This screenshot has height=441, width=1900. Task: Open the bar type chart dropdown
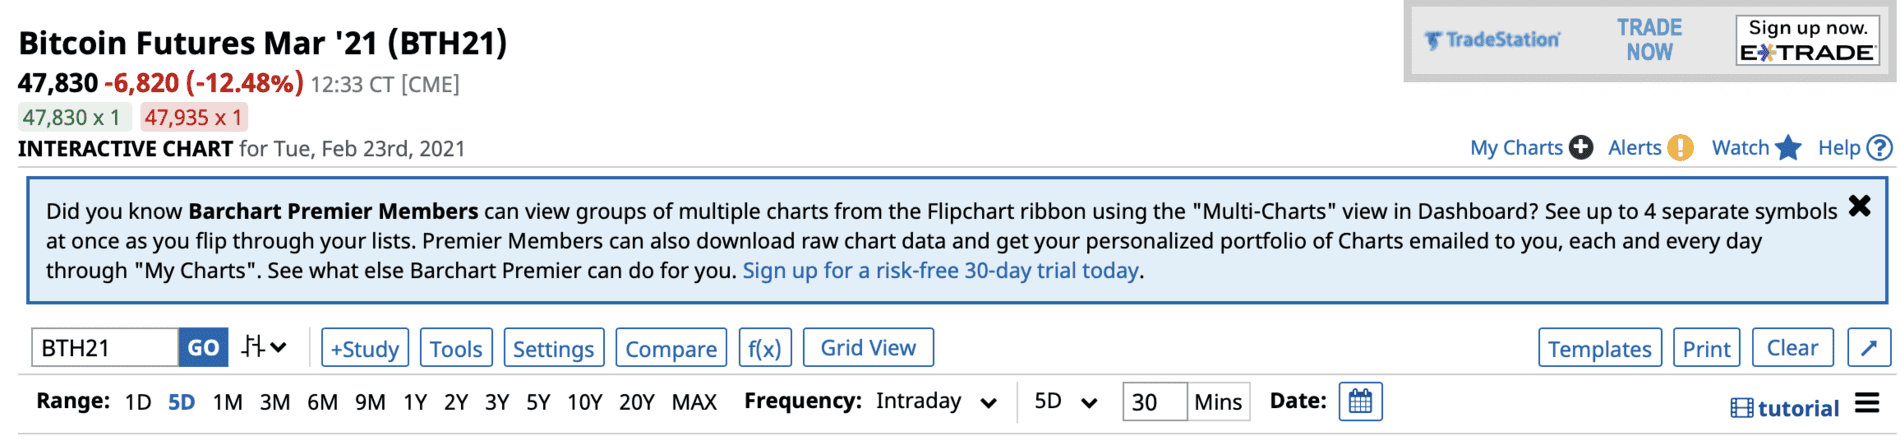[x=264, y=347]
